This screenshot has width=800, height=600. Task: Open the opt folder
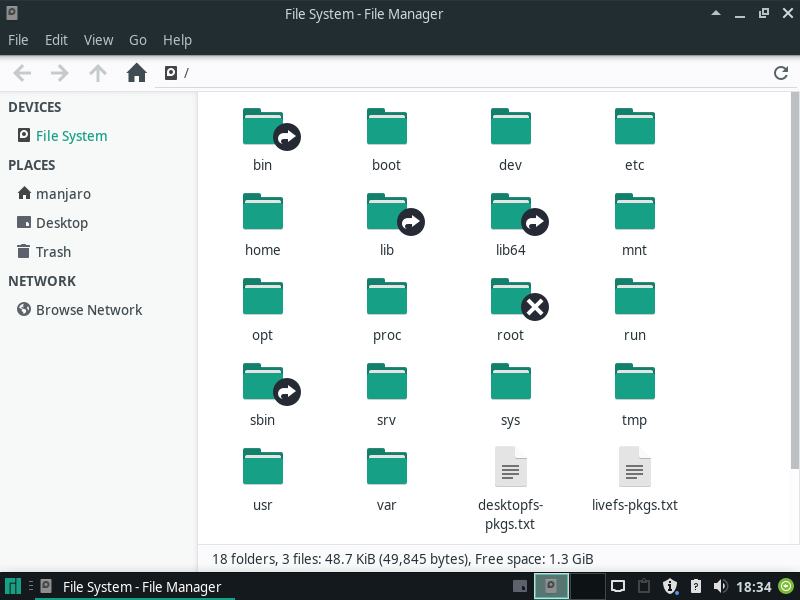tap(263, 296)
